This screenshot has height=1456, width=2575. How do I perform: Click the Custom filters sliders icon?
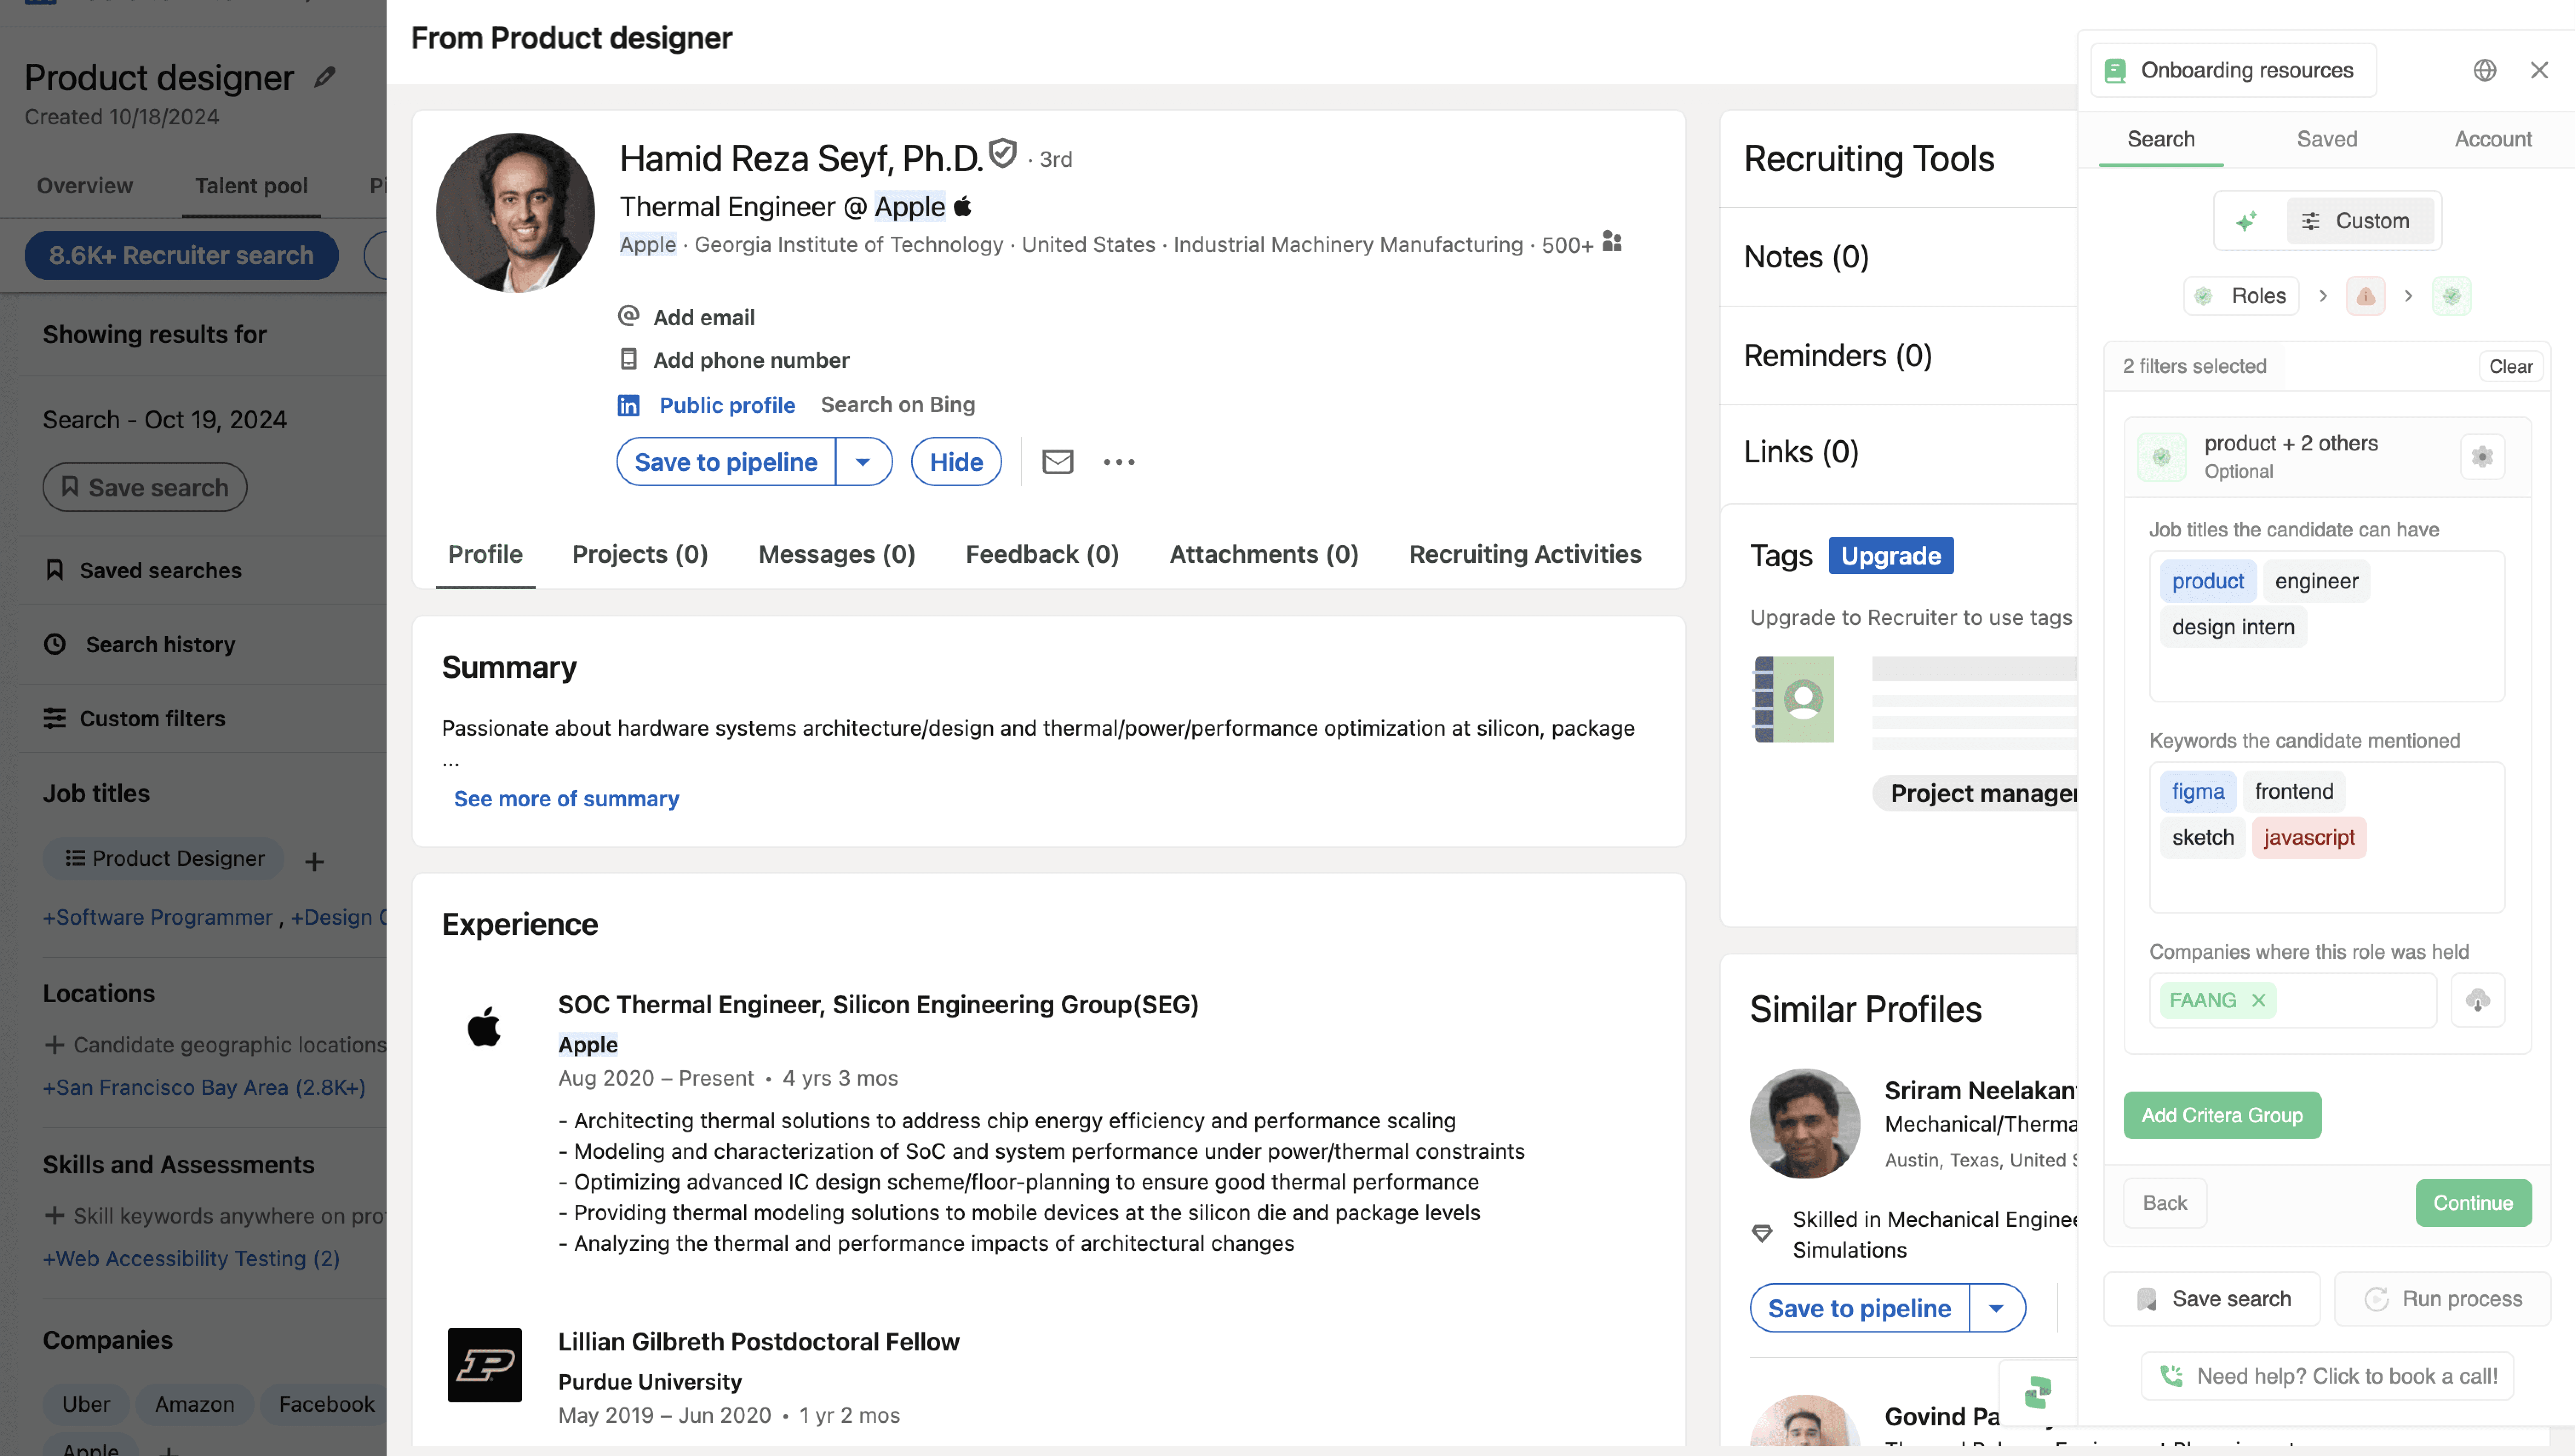coord(55,718)
